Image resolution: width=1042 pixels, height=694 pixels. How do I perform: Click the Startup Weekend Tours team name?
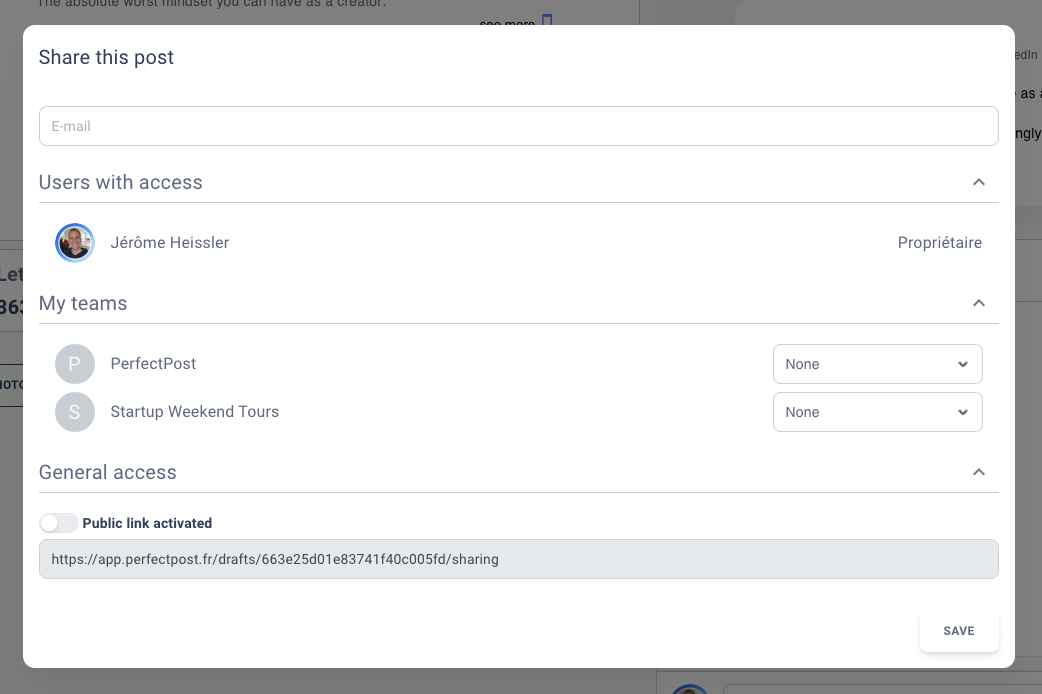coord(195,411)
